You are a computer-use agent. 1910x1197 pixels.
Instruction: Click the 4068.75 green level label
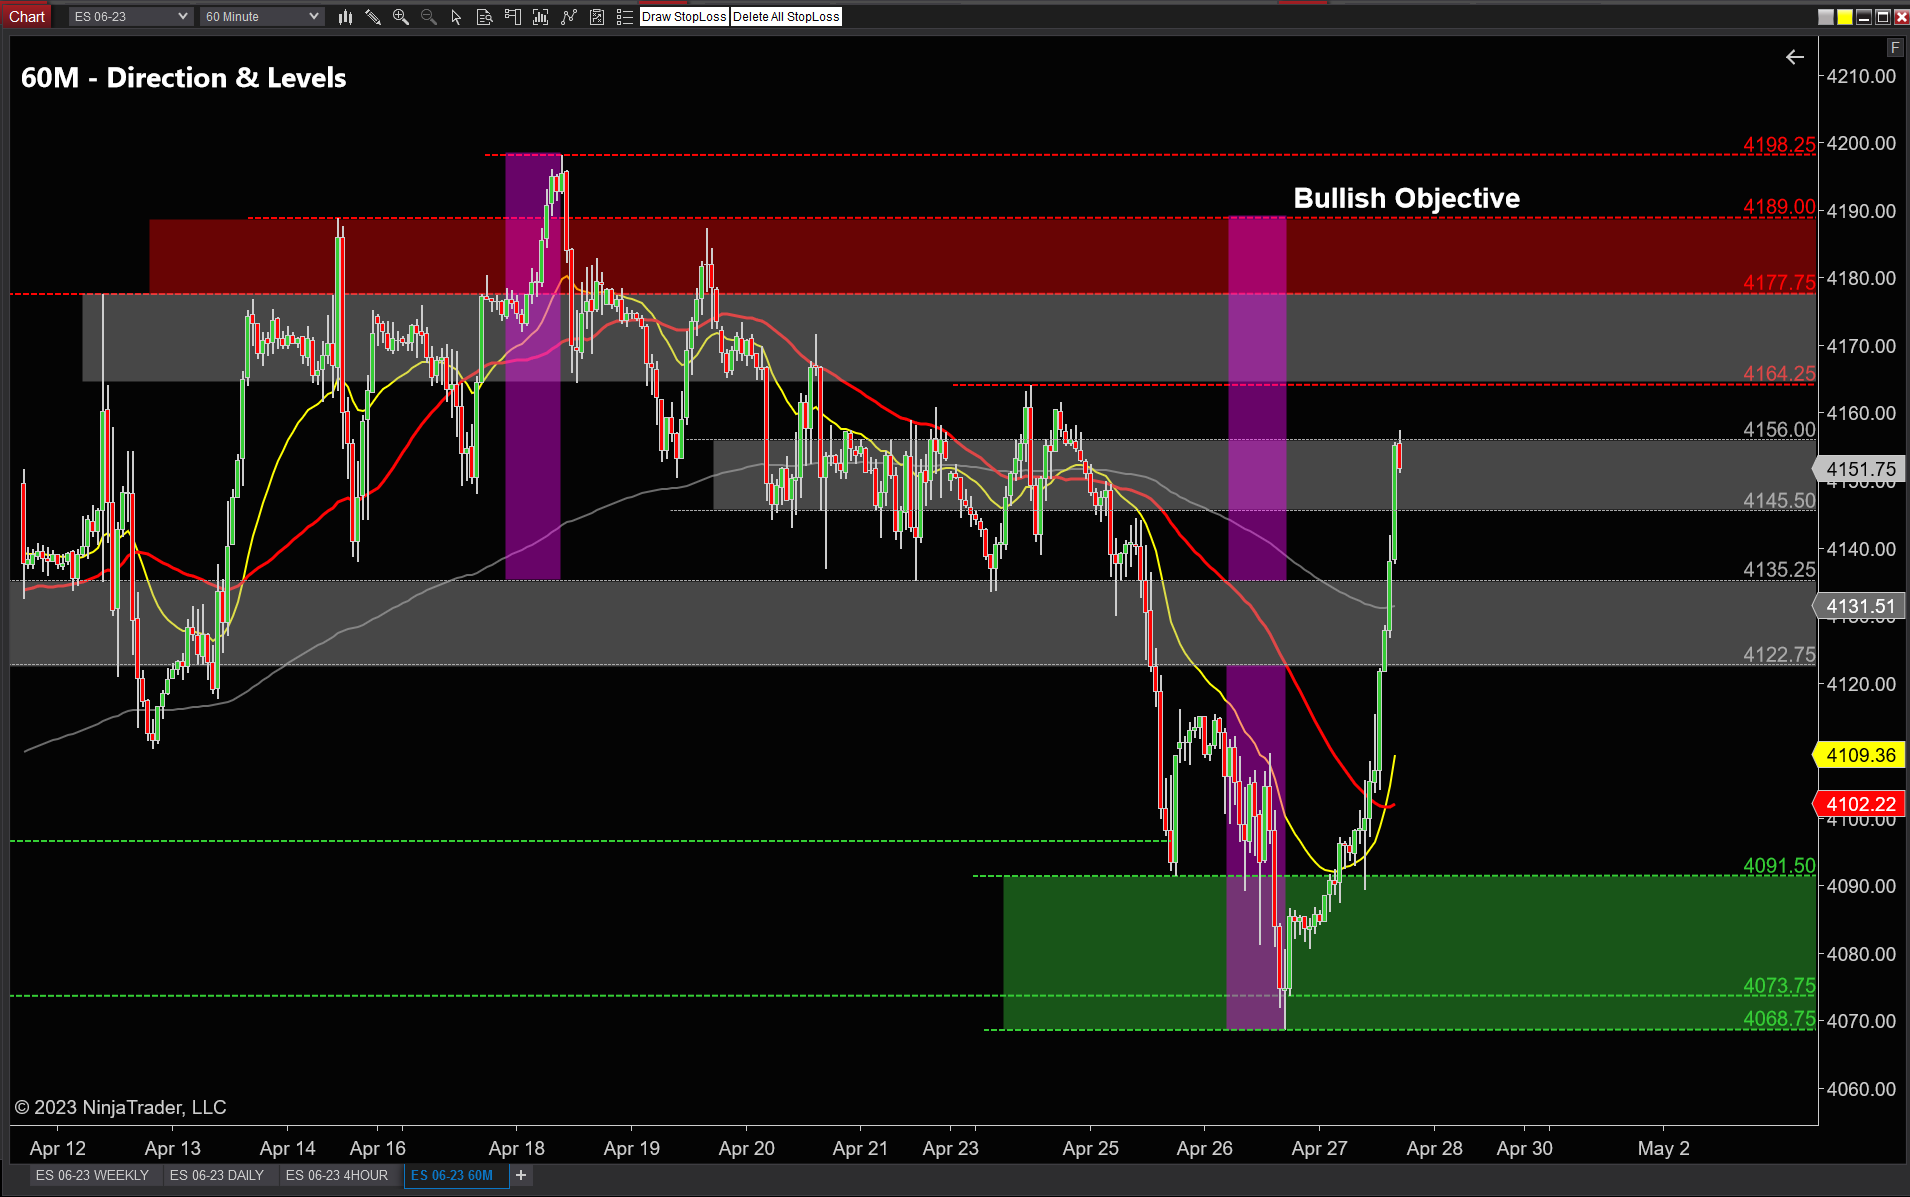click(1779, 1019)
